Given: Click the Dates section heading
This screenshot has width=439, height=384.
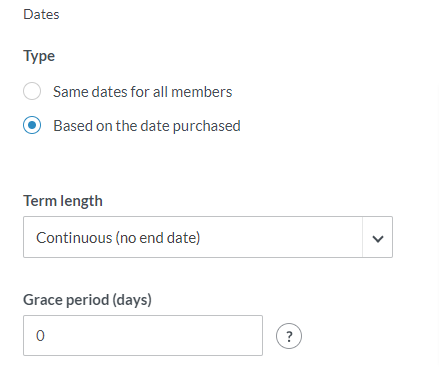Looking at the screenshot, I should (41, 14).
